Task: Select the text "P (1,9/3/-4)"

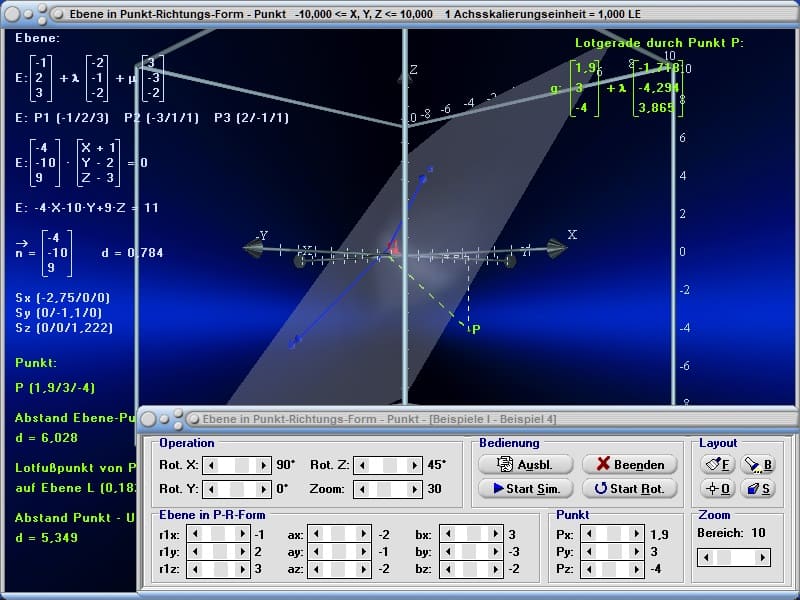Action: click(x=55, y=388)
